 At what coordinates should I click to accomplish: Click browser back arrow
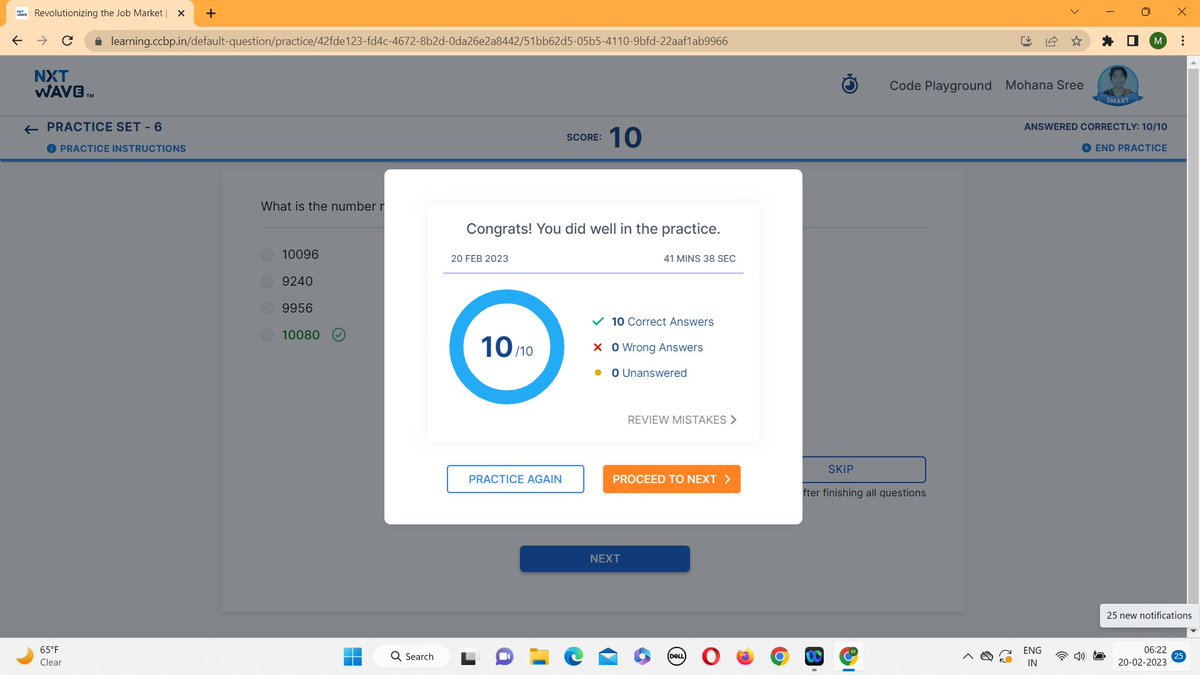click(19, 41)
